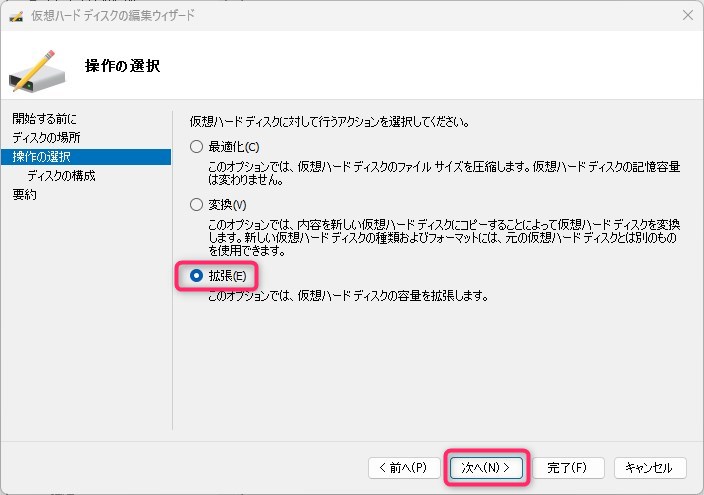Click the wizard icon in the title bar
Image resolution: width=704 pixels, height=495 pixels.
15,16
